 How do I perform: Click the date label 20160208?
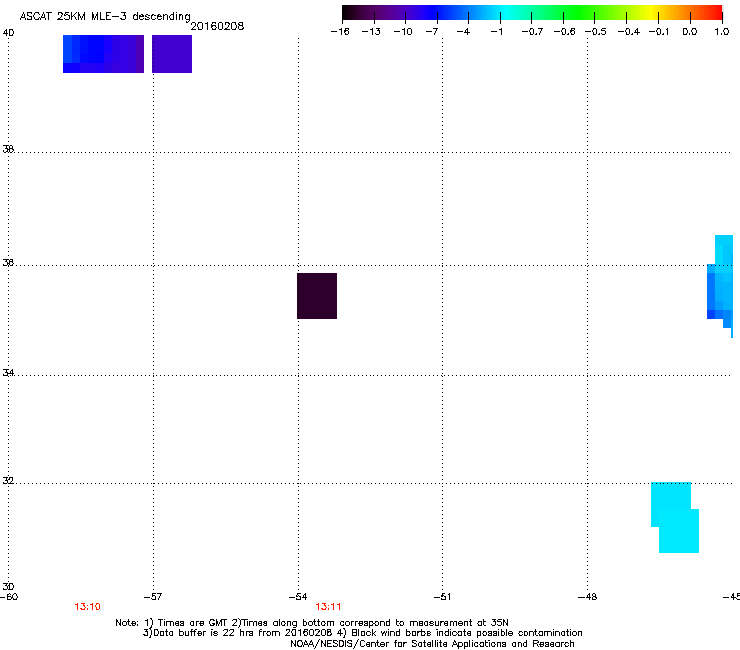click(217, 26)
